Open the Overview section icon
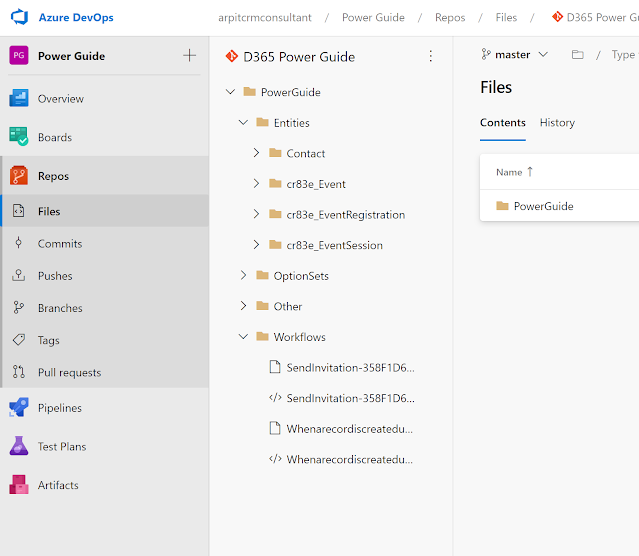This screenshot has height=556, width=639. point(19,98)
